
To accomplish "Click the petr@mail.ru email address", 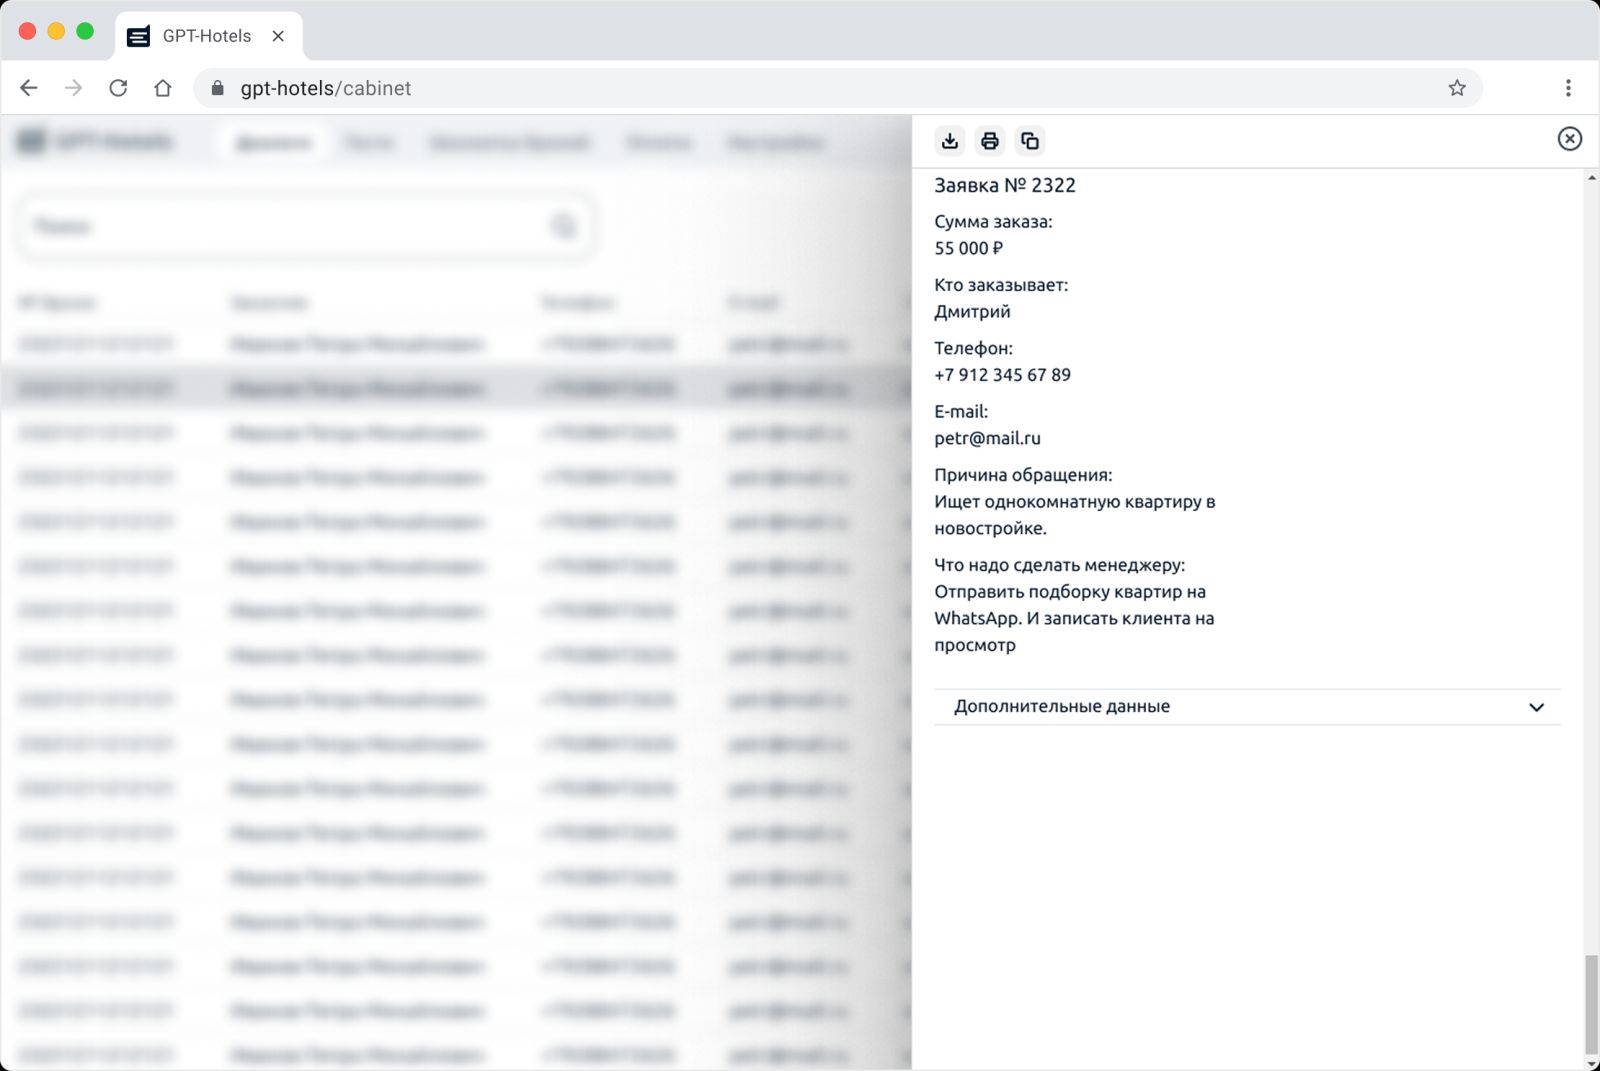I will coord(987,438).
